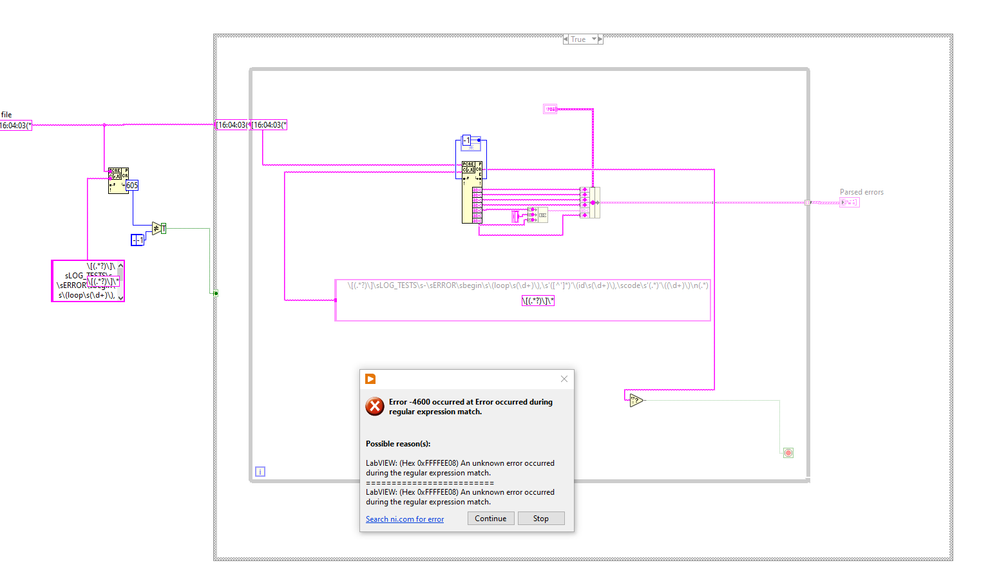Viewport: 999px width, 576px height.
Task: Click the Possible reason(s) heading
Action: tap(398, 444)
